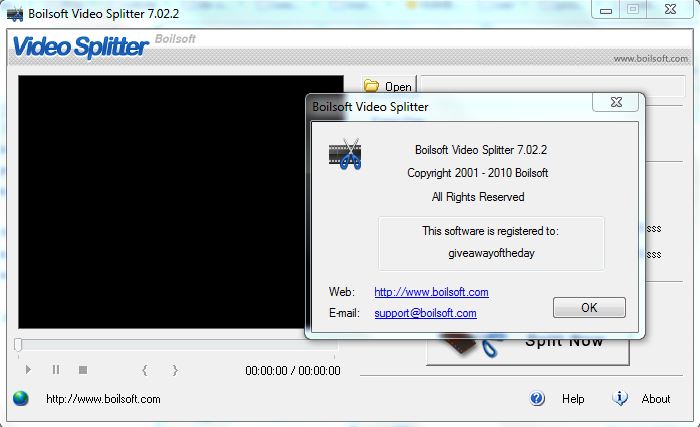The width and height of the screenshot is (700, 427).
Task: Click the "Copyright 2001 - 2010 Boilsoft" text
Action: click(478, 173)
